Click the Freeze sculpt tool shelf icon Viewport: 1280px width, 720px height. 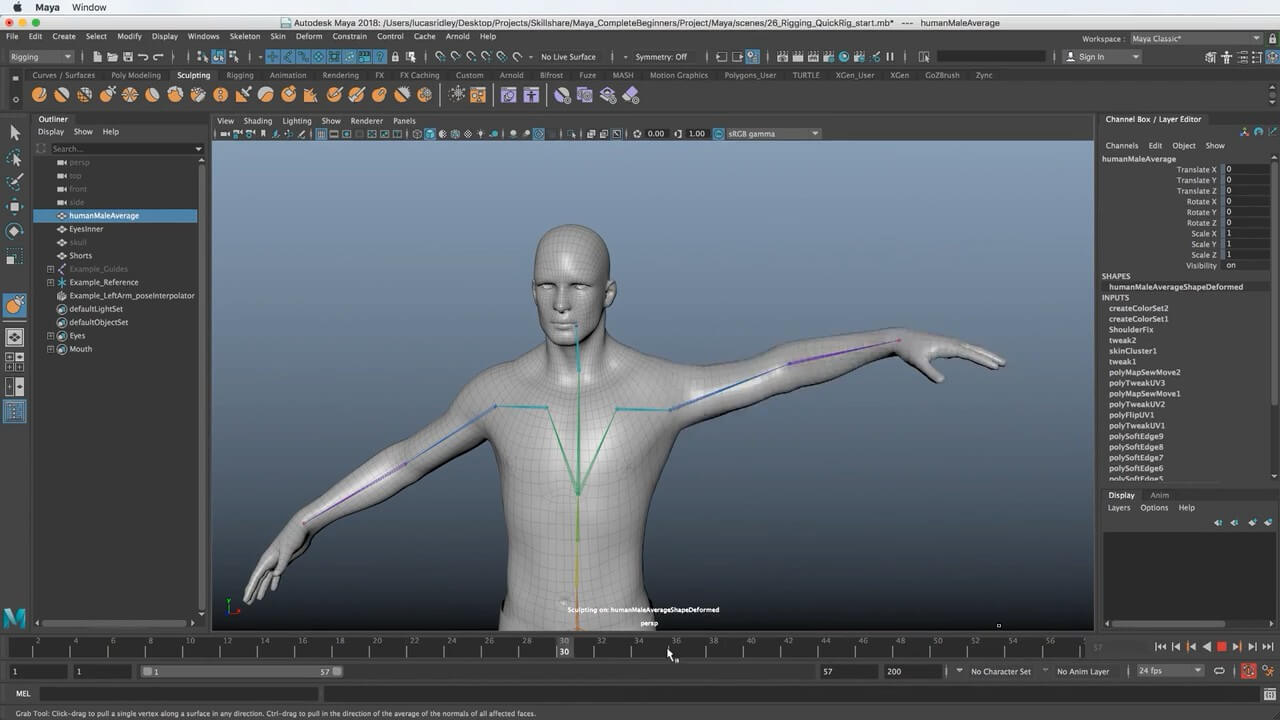[x=424, y=95]
